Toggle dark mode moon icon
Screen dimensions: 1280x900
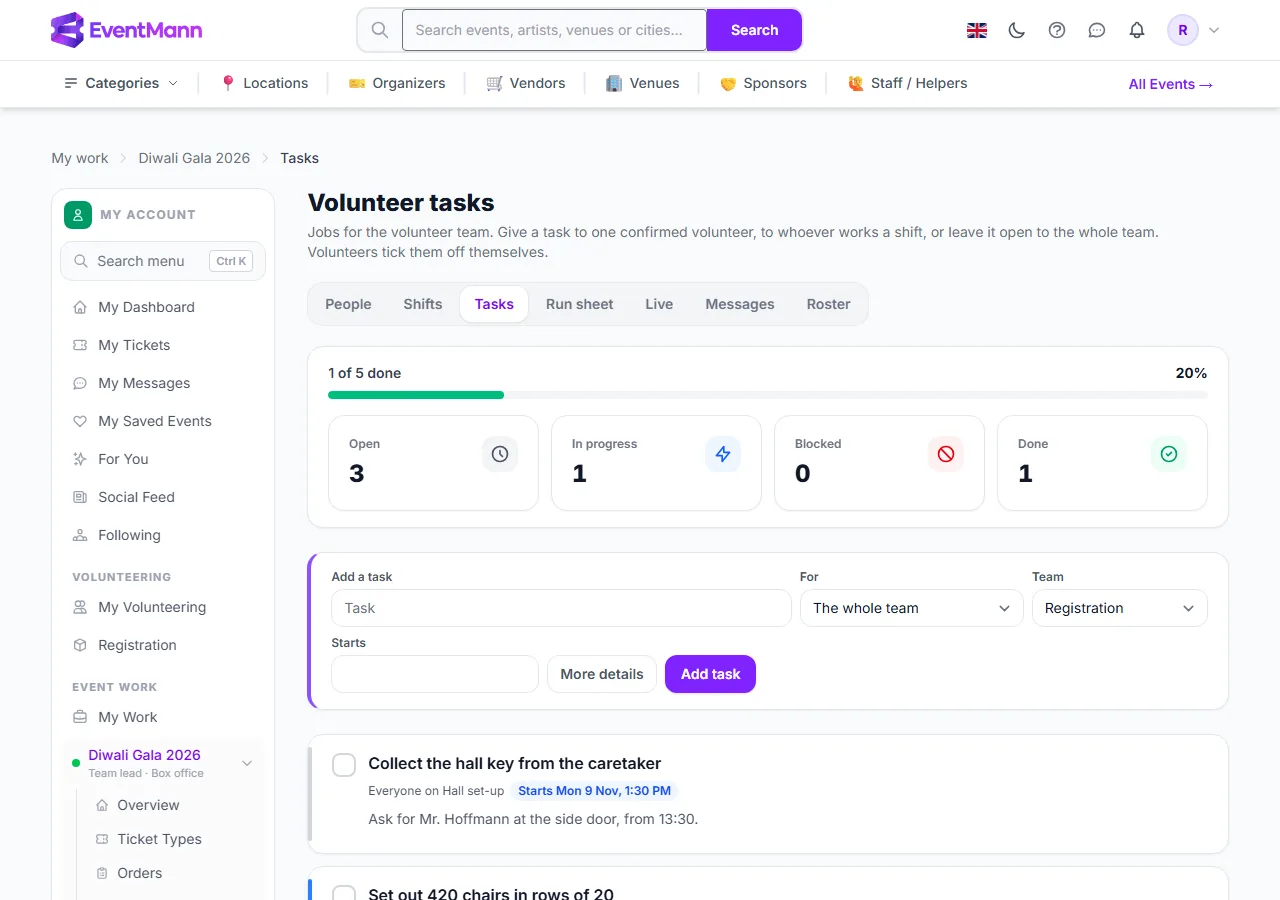(x=1017, y=30)
